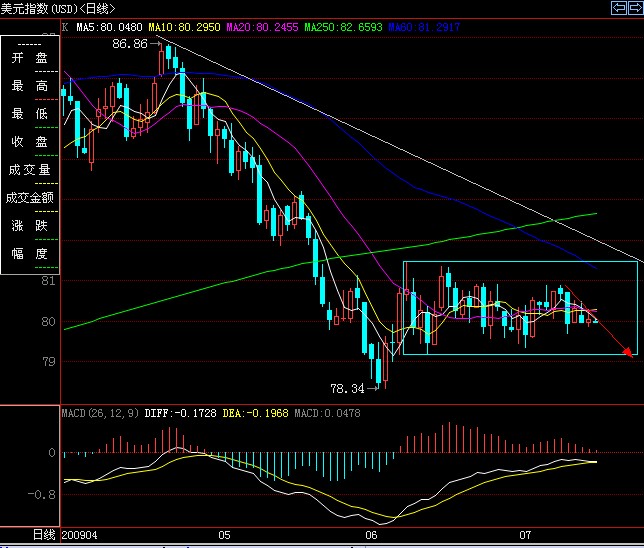Click the 最低 row in info panel

pyautogui.click(x=30, y=113)
